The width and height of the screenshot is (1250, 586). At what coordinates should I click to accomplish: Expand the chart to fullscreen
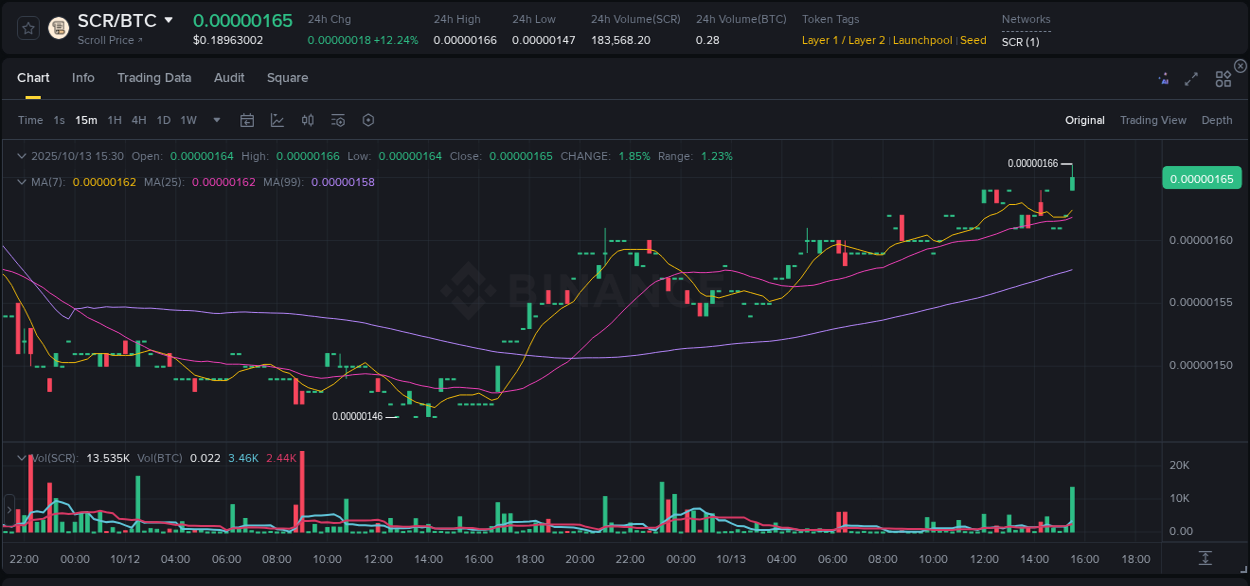[x=1191, y=78]
